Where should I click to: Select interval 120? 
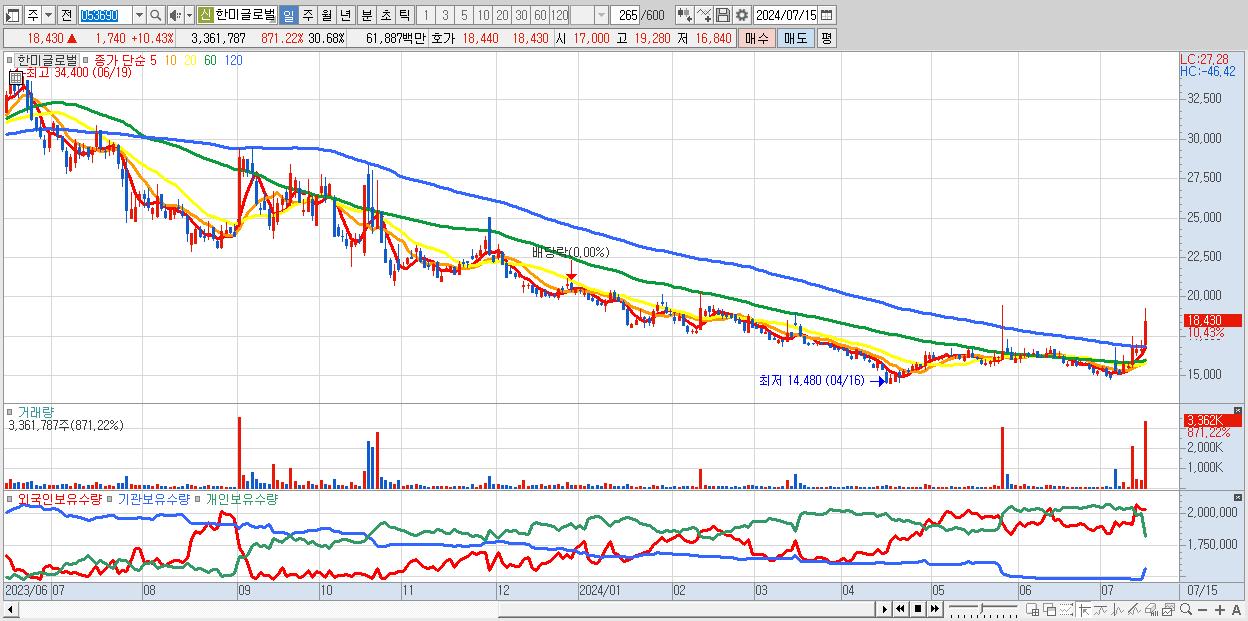(x=559, y=15)
